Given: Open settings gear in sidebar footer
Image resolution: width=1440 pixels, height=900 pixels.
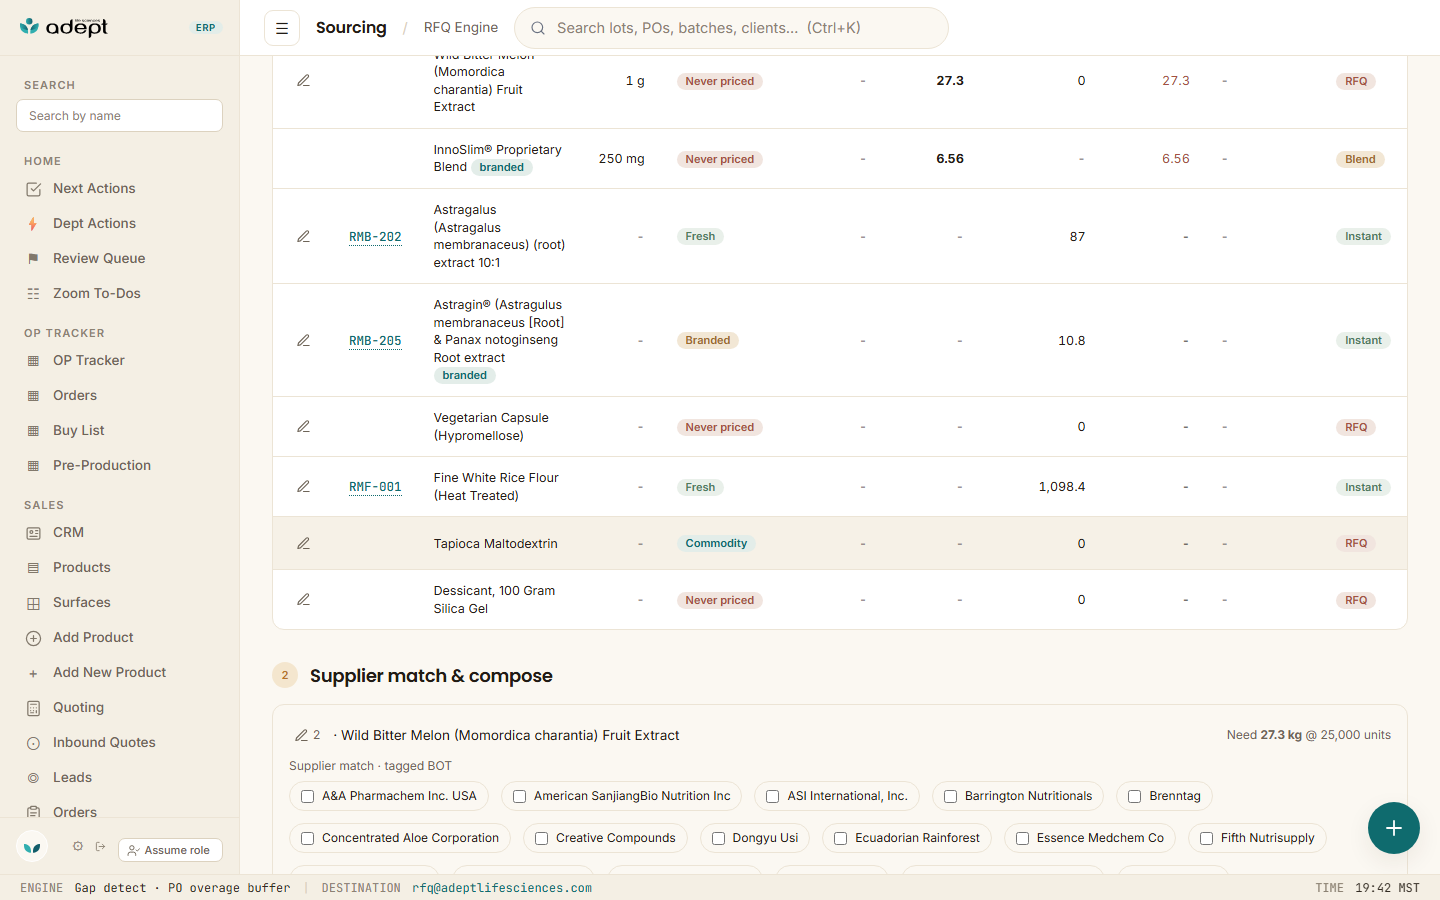Looking at the screenshot, I should 78,846.
